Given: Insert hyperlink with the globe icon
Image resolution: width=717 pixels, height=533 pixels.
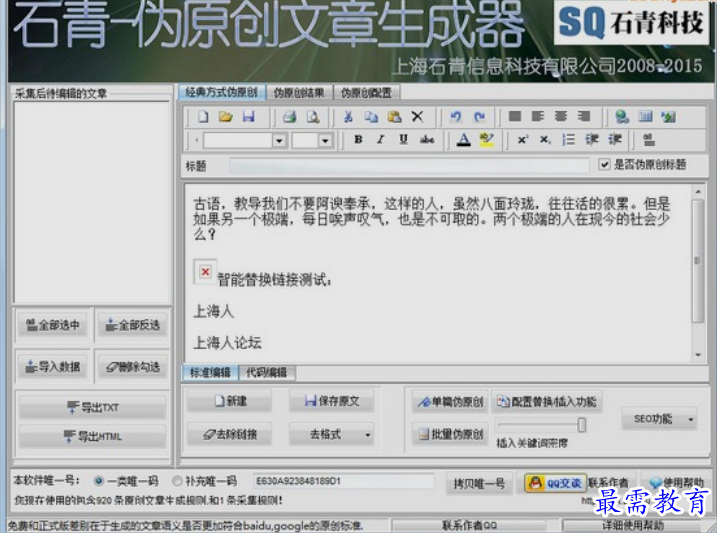Looking at the screenshot, I should pyautogui.click(x=622, y=117).
